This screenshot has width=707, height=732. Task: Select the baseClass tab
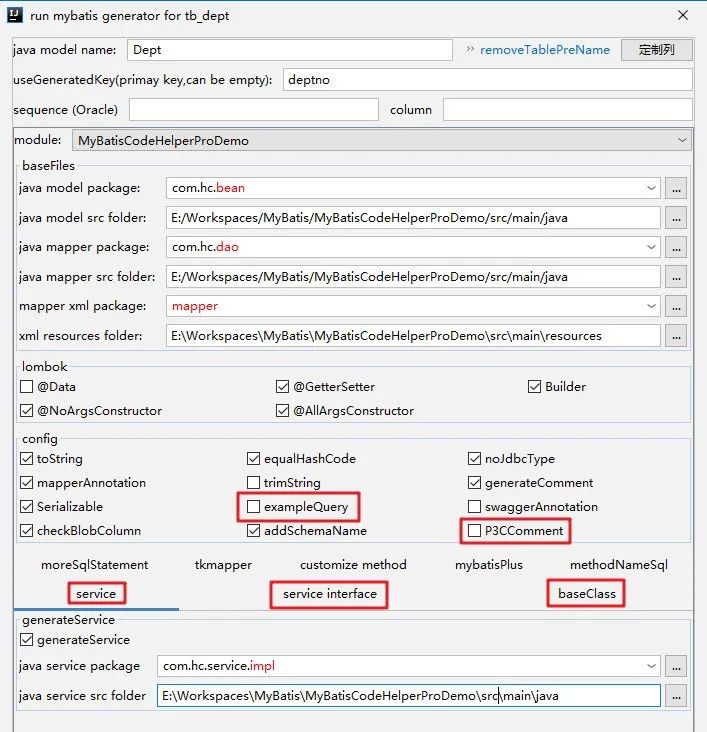(x=587, y=594)
